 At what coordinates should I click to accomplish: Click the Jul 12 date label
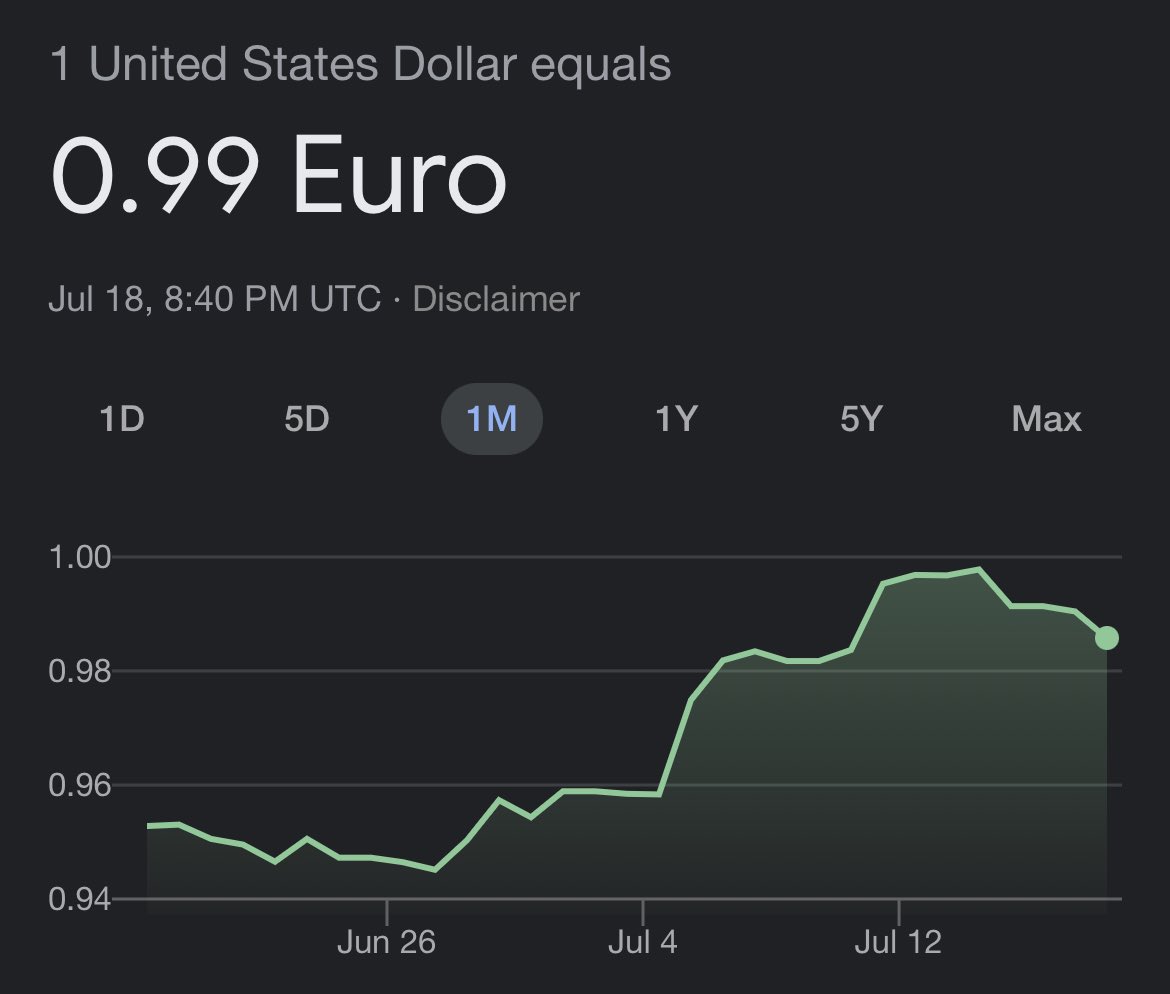pyautogui.click(x=898, y=942)
